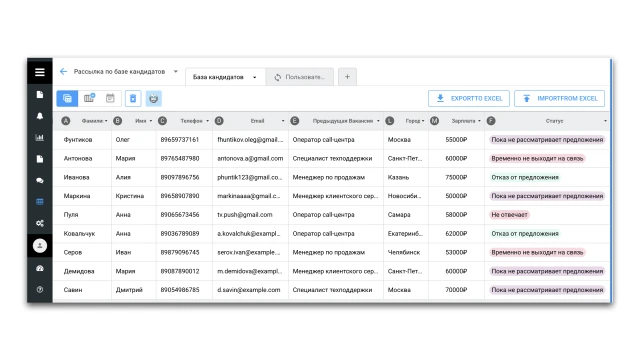Select the city cell Самара
Screen dimensions: 640x360
point(406,215)
